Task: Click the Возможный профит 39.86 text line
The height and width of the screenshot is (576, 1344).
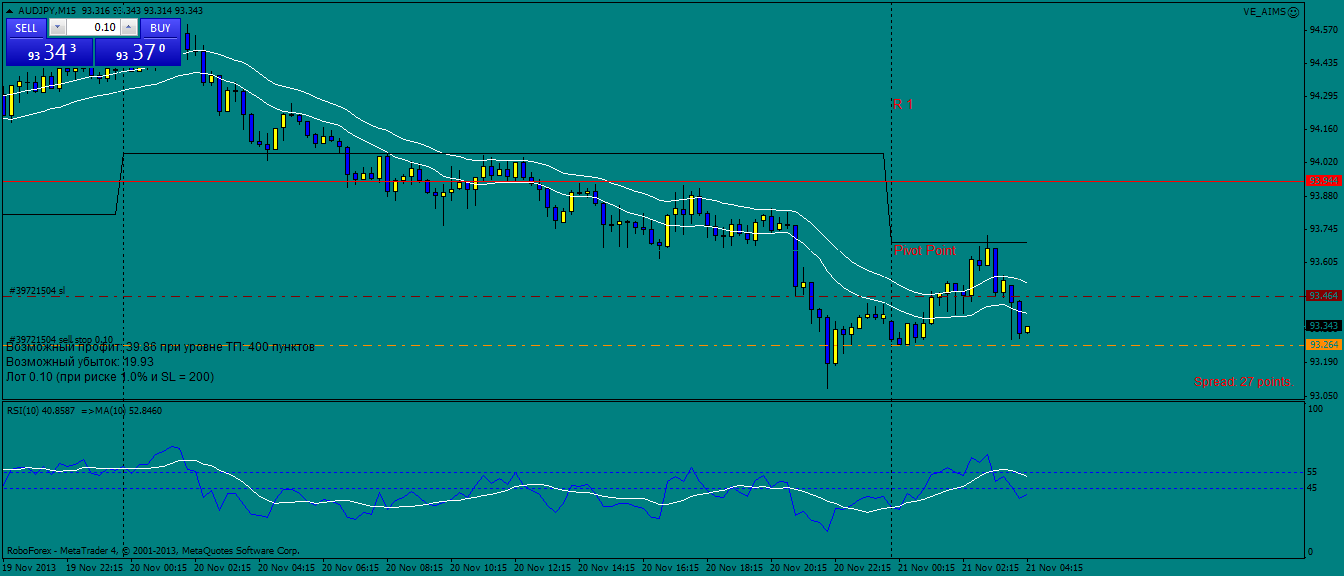Action: pyautogui.click(x=160, y=346)
